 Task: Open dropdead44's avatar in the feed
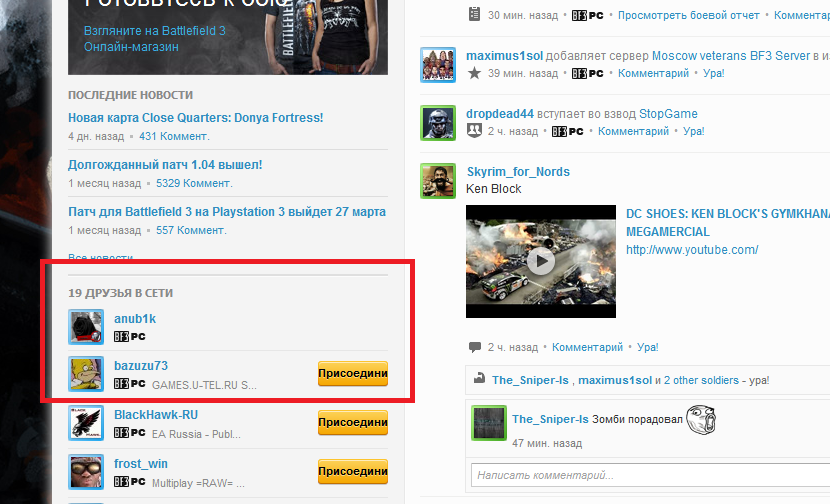click(438, 123)
